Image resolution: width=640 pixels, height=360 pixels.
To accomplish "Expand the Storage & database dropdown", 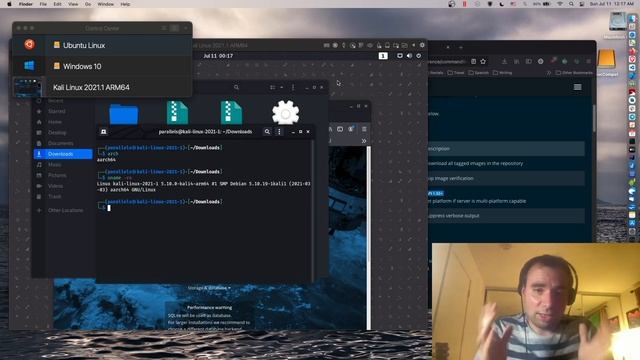I will pyautogui.click(x=209, y=288).
